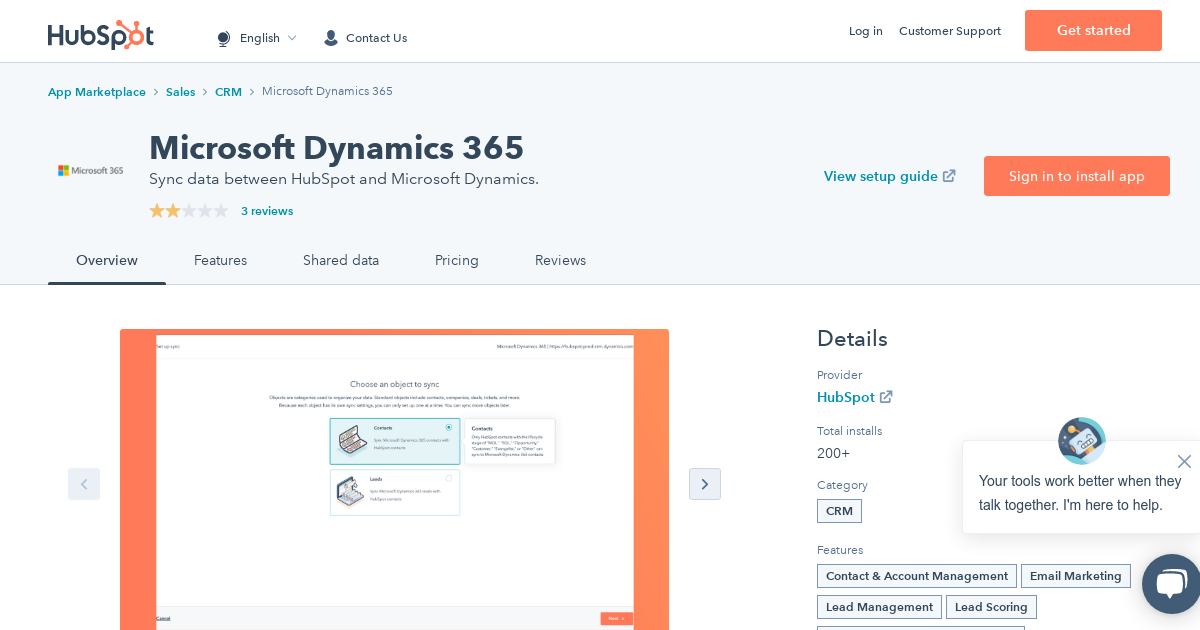Click the chatbot avatar above the help message
Image resolution: width=1200 pixels, height=630 pixels.
[x=1081, y=440]
